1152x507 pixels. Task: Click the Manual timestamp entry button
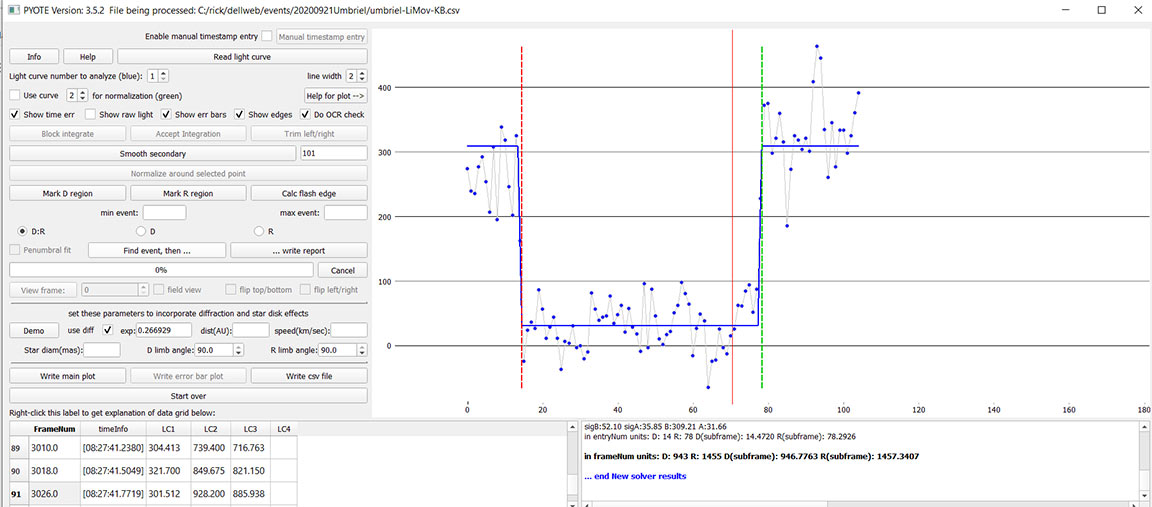(322, 36)
